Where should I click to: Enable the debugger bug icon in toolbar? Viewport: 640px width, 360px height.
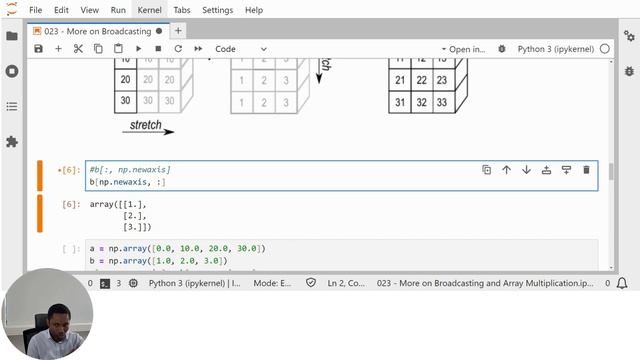(x=502, y=49)
